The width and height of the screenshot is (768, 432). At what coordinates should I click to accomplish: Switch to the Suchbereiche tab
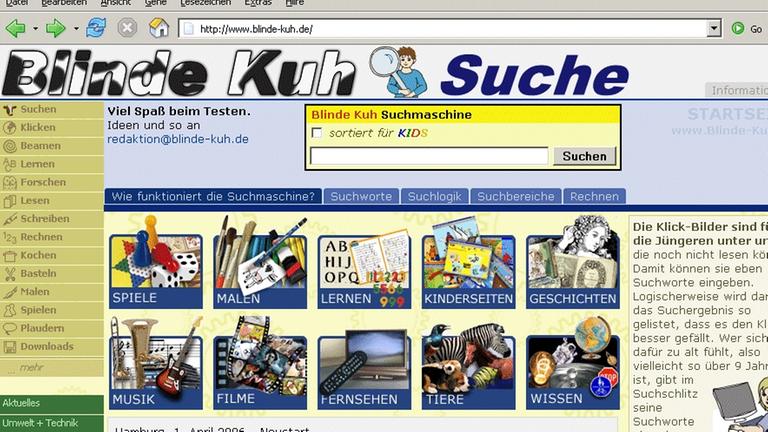tap(516, 196)
